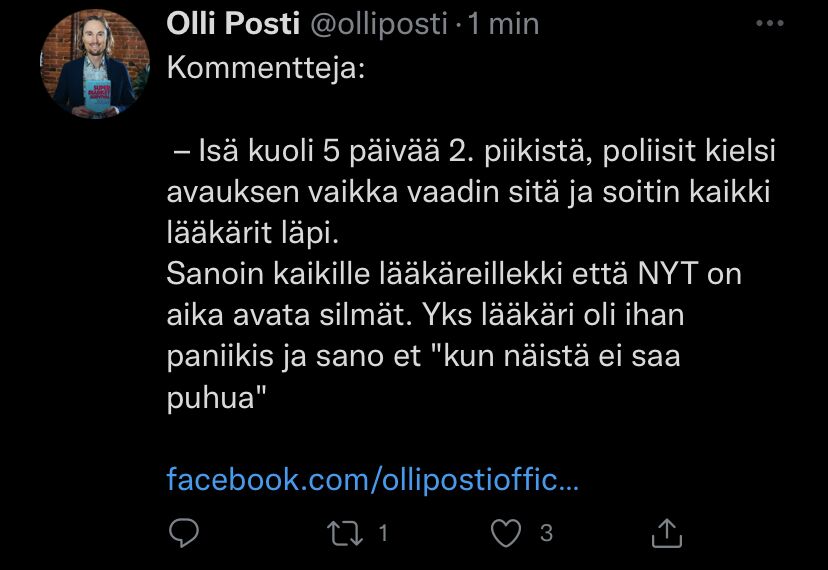
Task: Click the Olli Posti display name
Action: 232,24
